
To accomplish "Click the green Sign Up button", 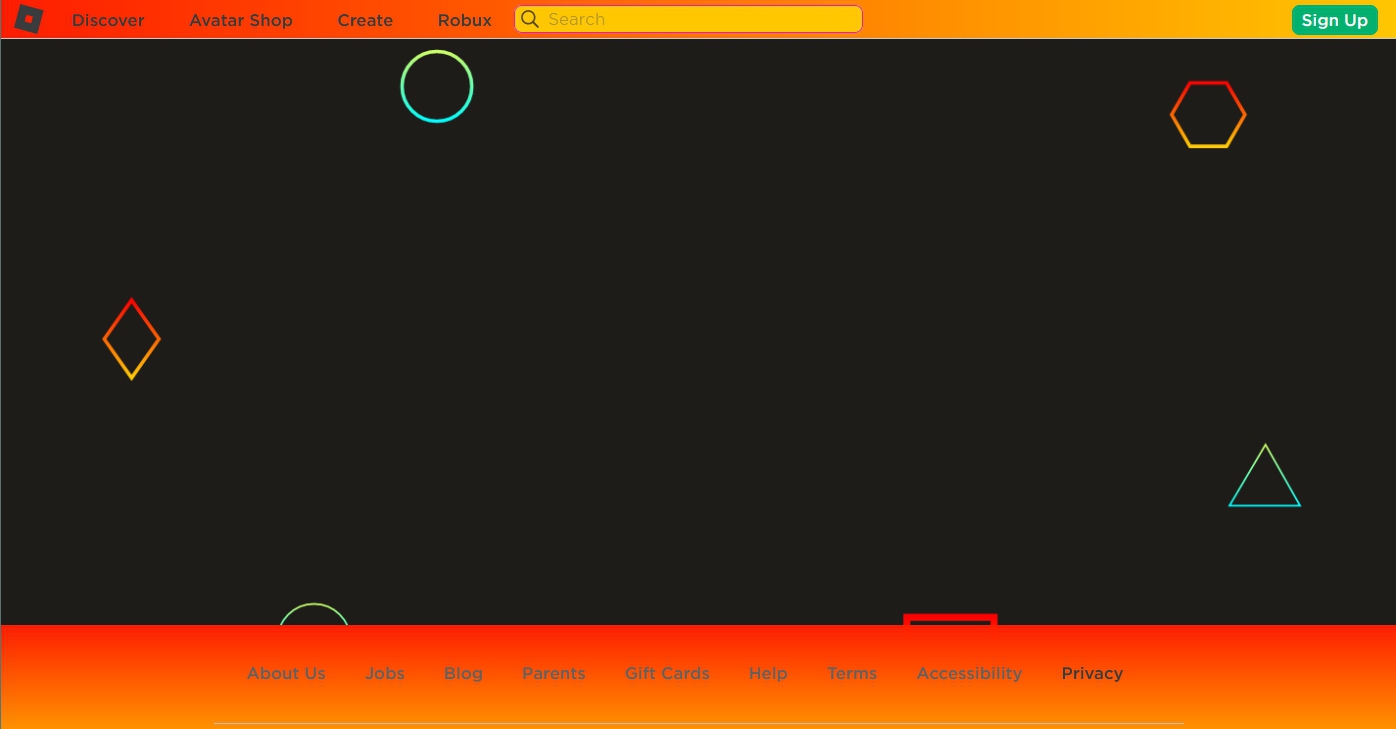I will [1334, 19].
